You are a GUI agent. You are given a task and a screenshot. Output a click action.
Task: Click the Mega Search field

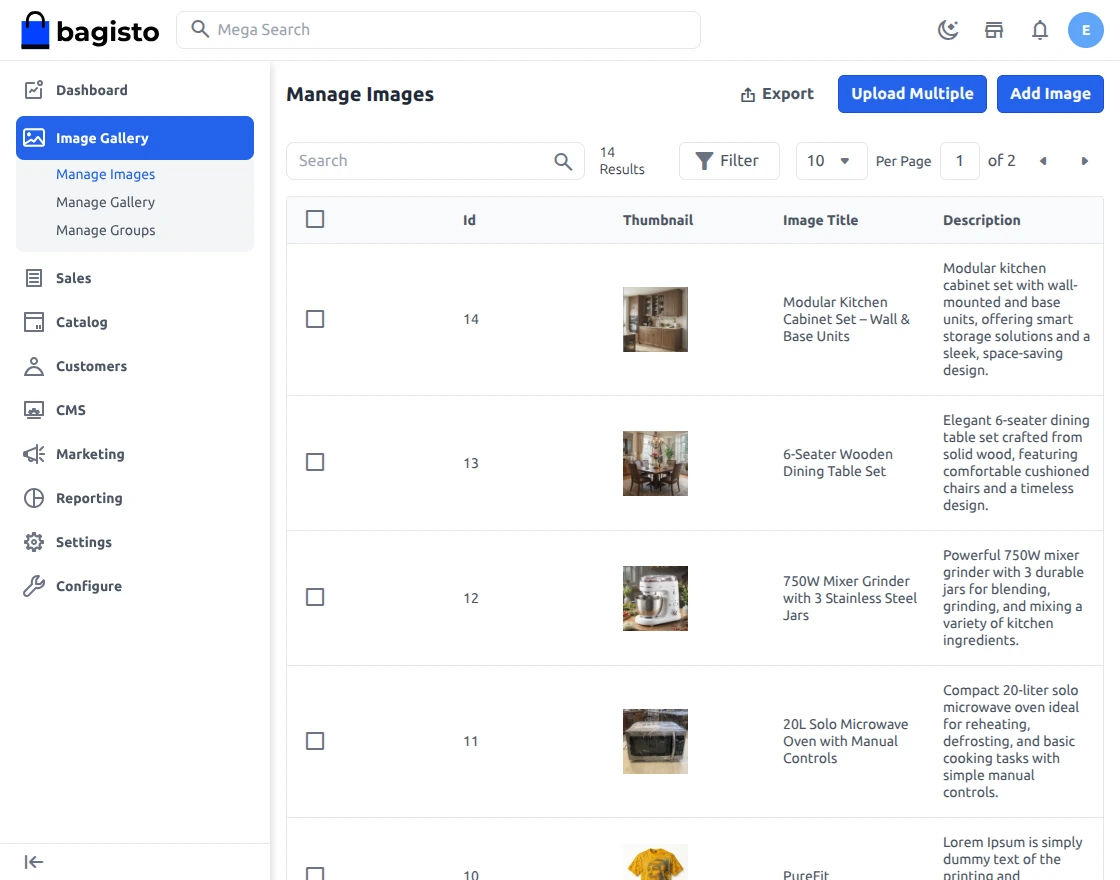tap(438, 30)
